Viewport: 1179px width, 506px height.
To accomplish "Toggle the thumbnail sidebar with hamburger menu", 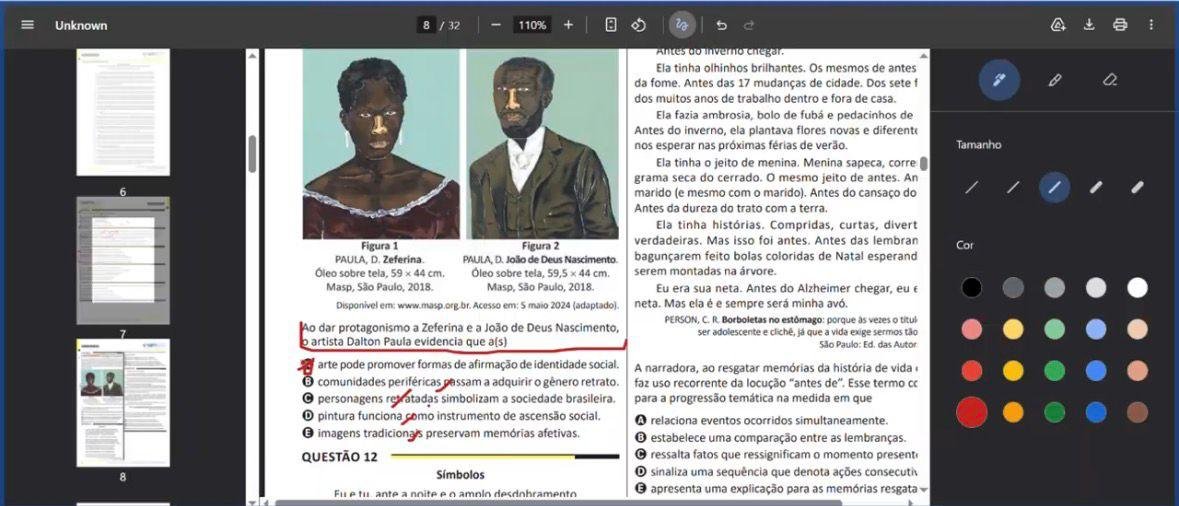I will (27, 25).
